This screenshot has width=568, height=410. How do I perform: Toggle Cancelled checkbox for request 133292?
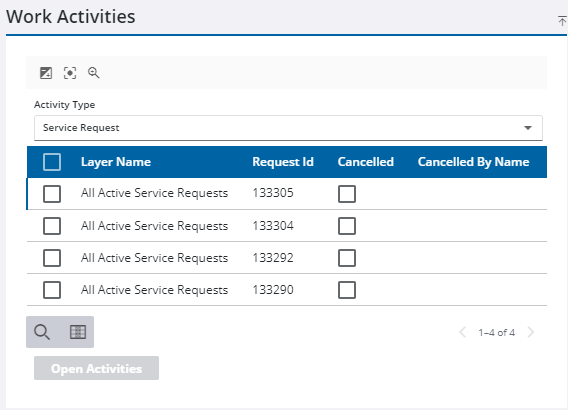coord(347,258)
